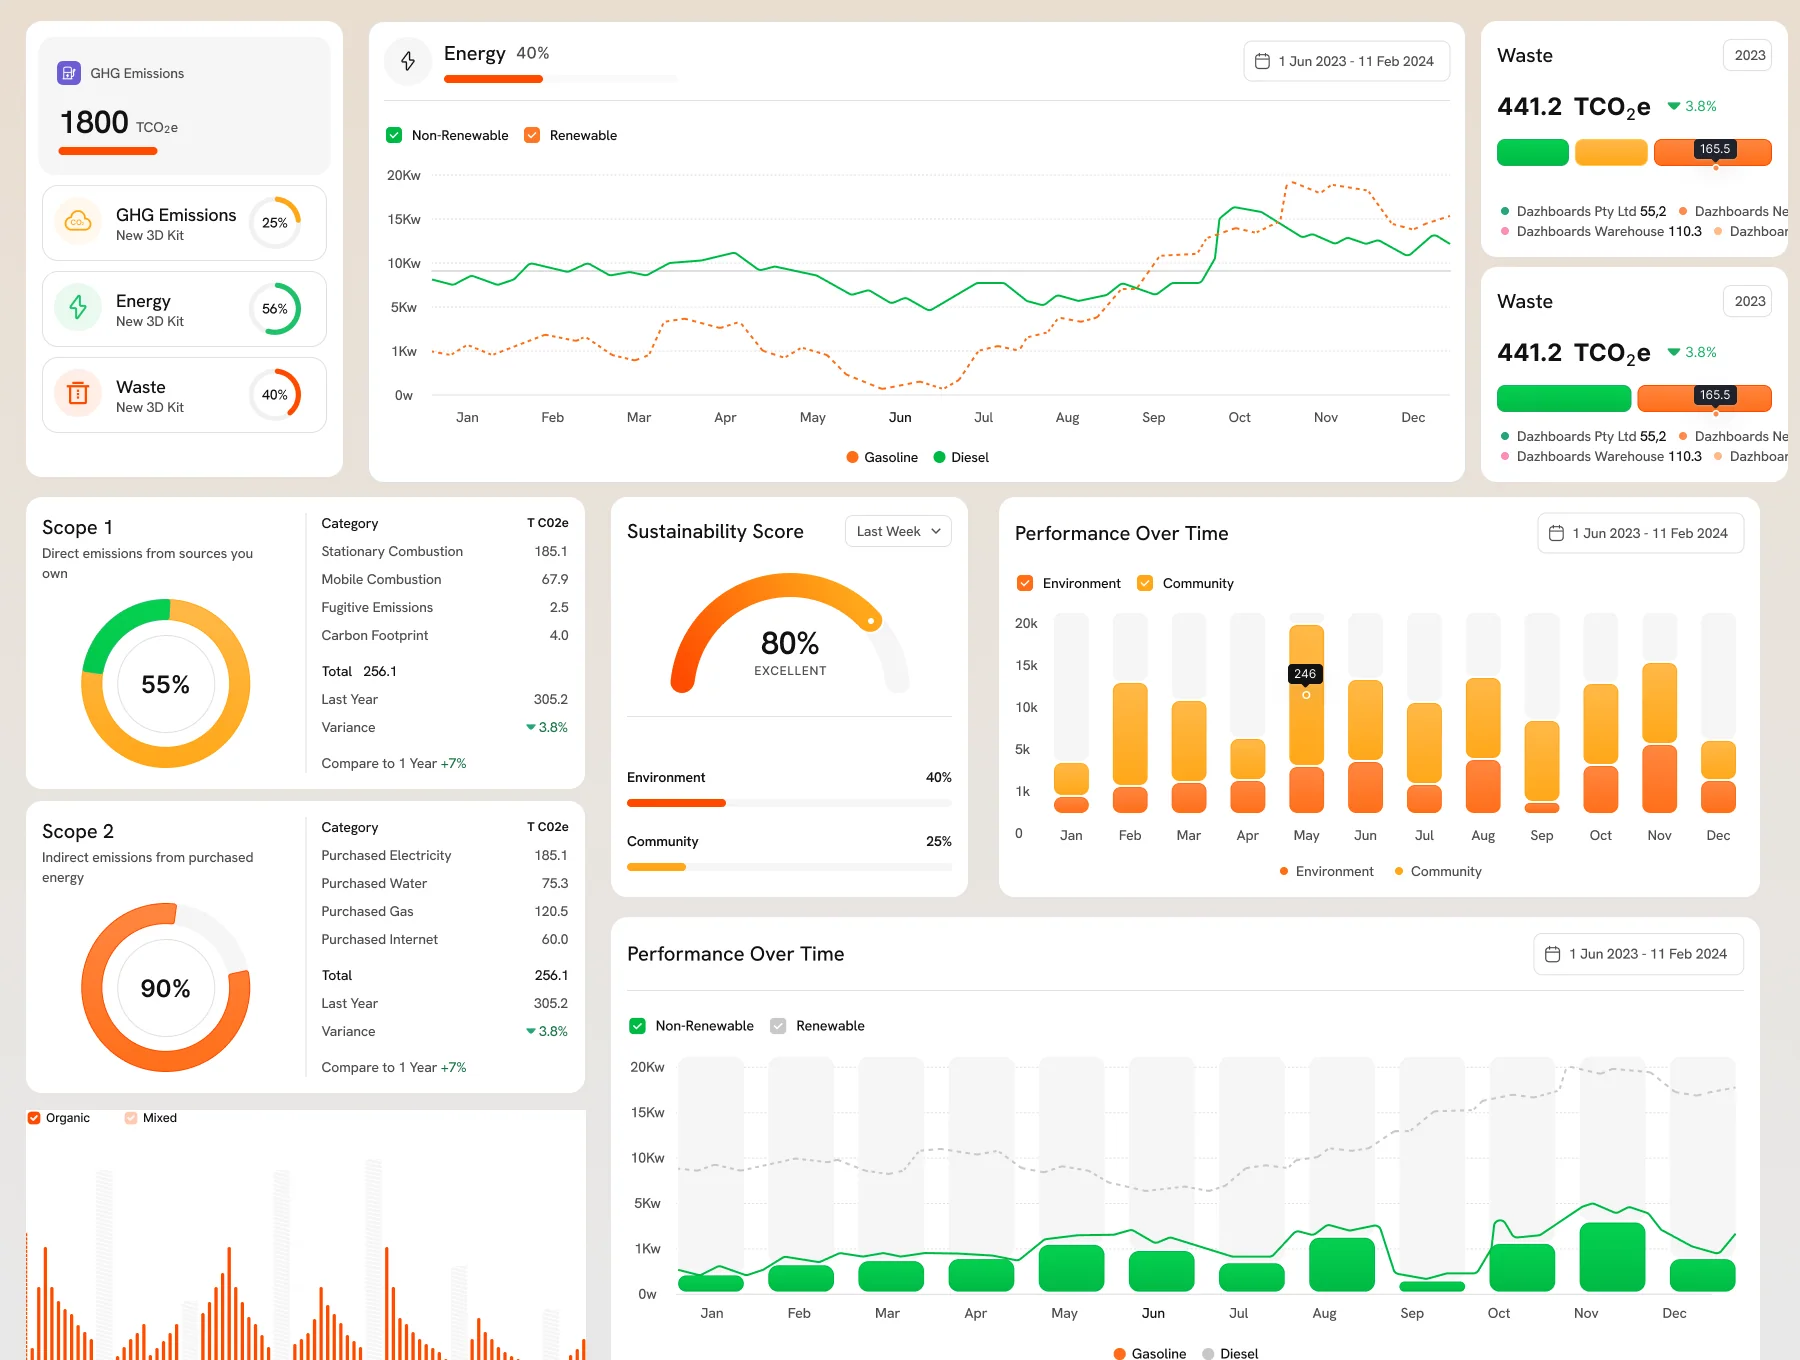The width and height of the screenshot is (1800, 1360).
Task: Click Stationary Combustion row in Scope 1
Action: [x=445, y=551]
